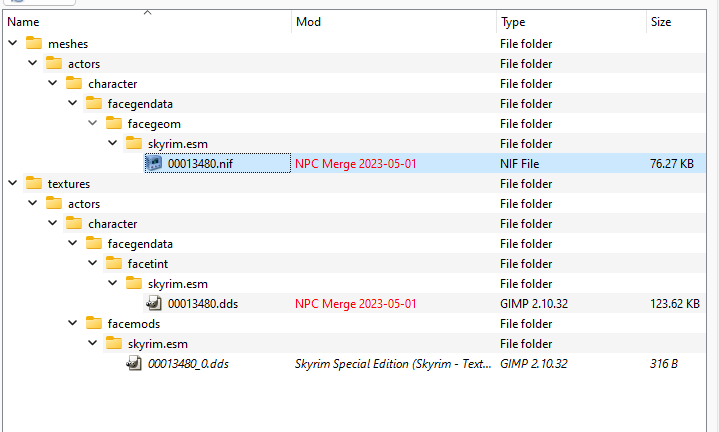
Task: Select the facegeom folder label
Action: pyautogui.click(x=154, y=124)
